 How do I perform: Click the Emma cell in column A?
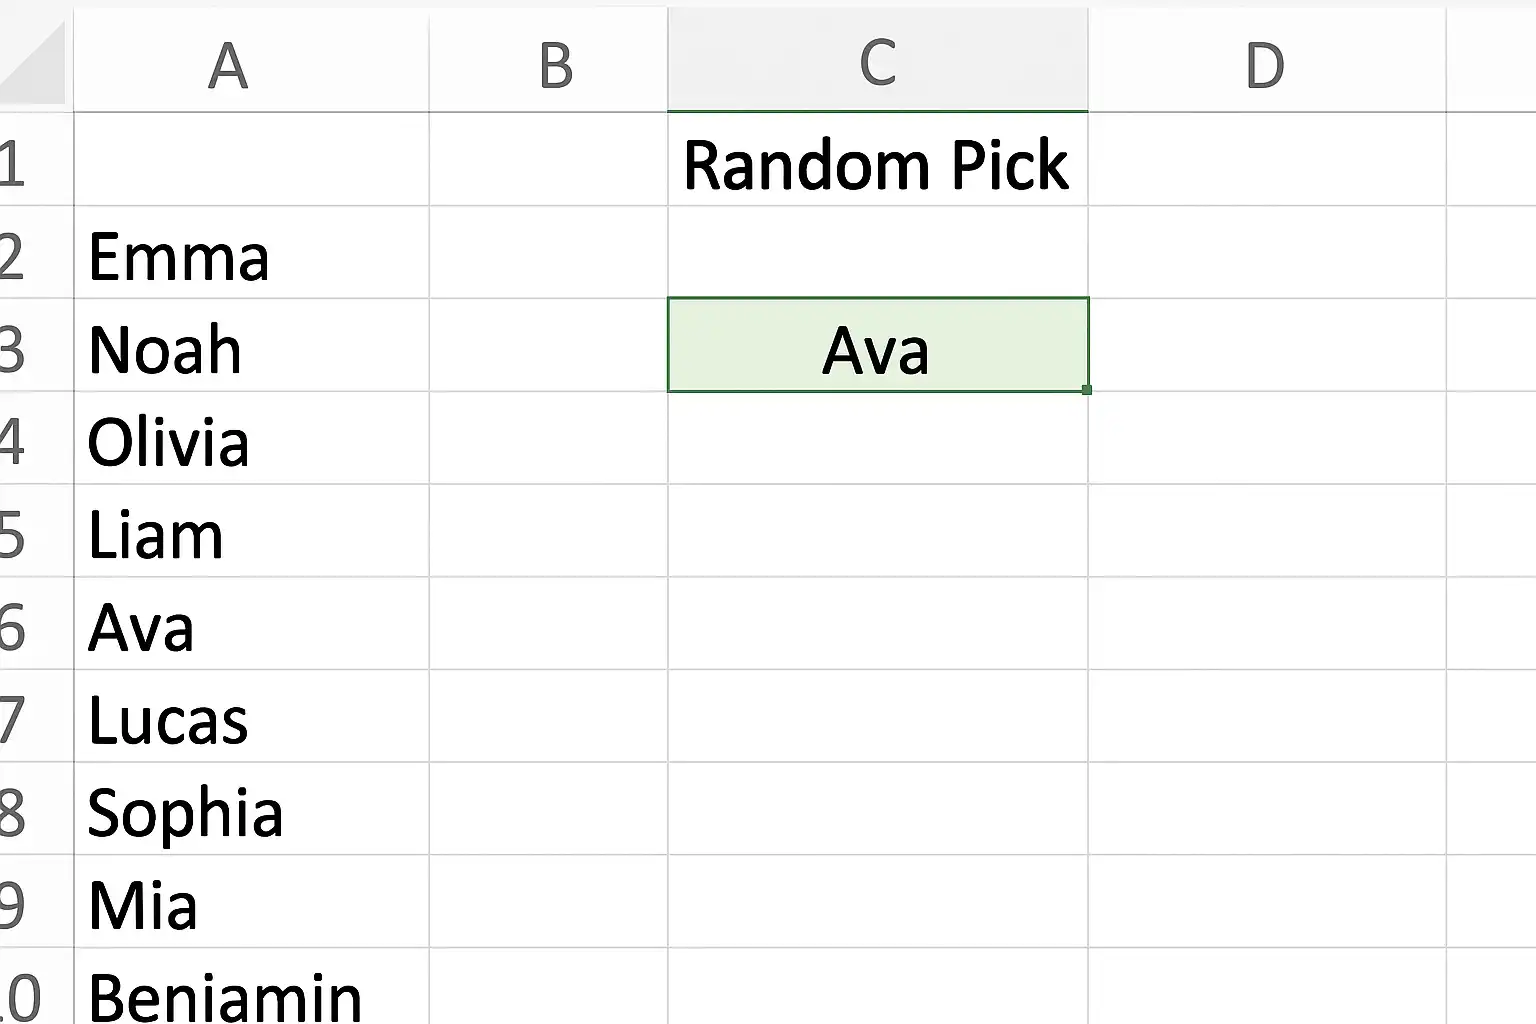click(x=251, y=254)
